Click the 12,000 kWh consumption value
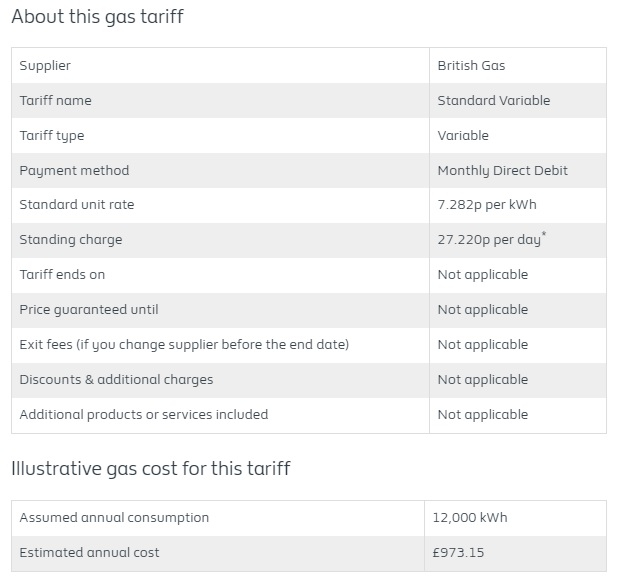Viewport: 619px width, 584px height. click(470, 518)
